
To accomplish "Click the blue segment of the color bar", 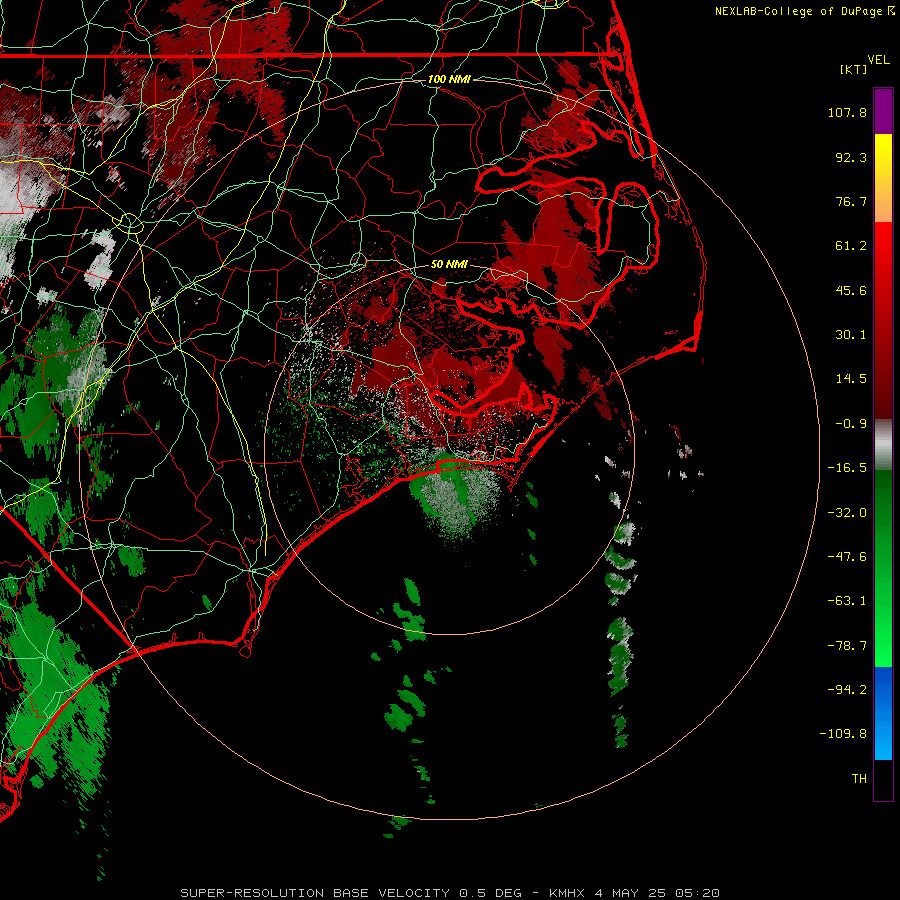I will point(883,713).
